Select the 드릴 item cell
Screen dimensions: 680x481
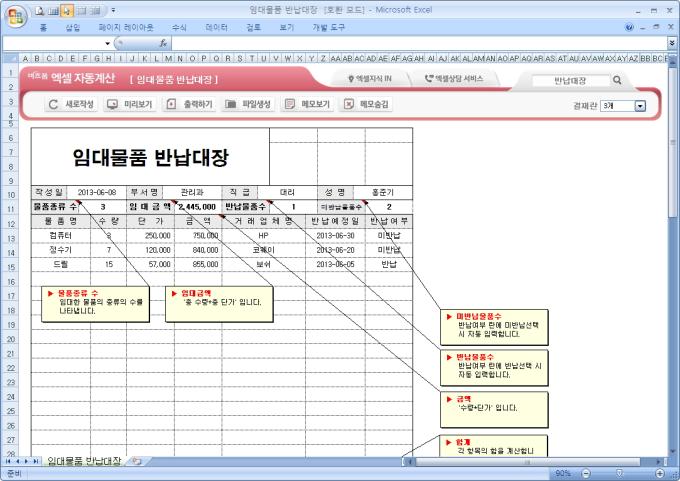pos(61,264)
